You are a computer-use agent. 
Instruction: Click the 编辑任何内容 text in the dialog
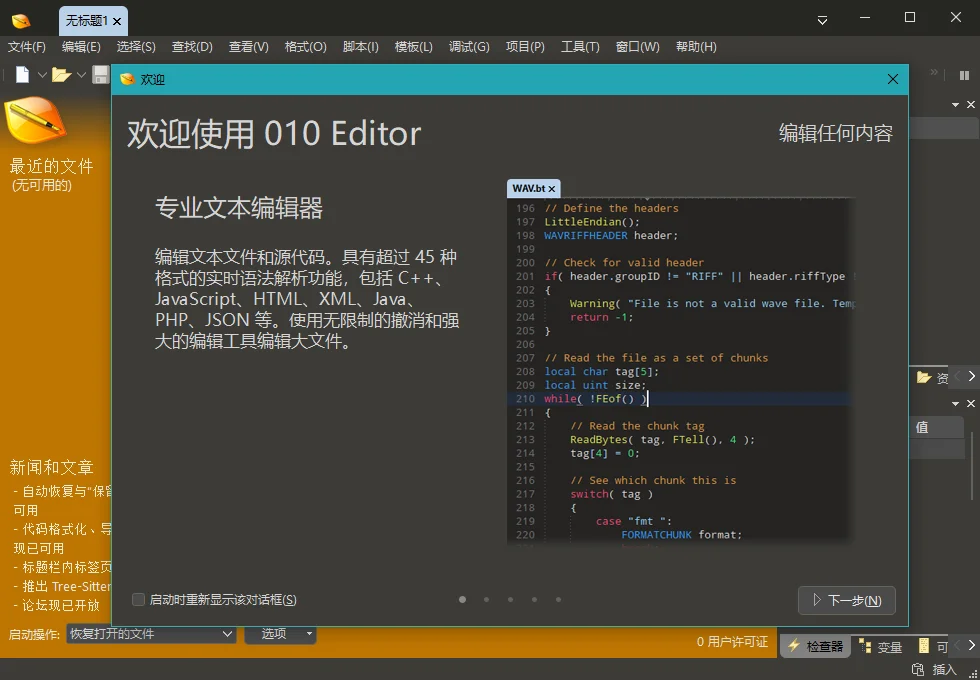coord(836,133)
